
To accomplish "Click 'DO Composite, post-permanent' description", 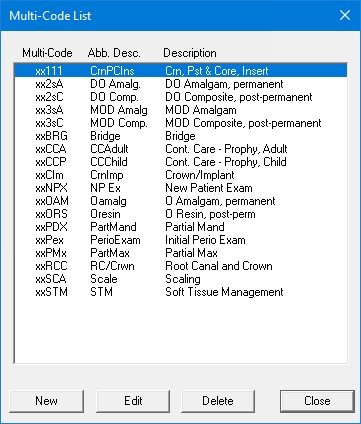I will click(239, 97).
